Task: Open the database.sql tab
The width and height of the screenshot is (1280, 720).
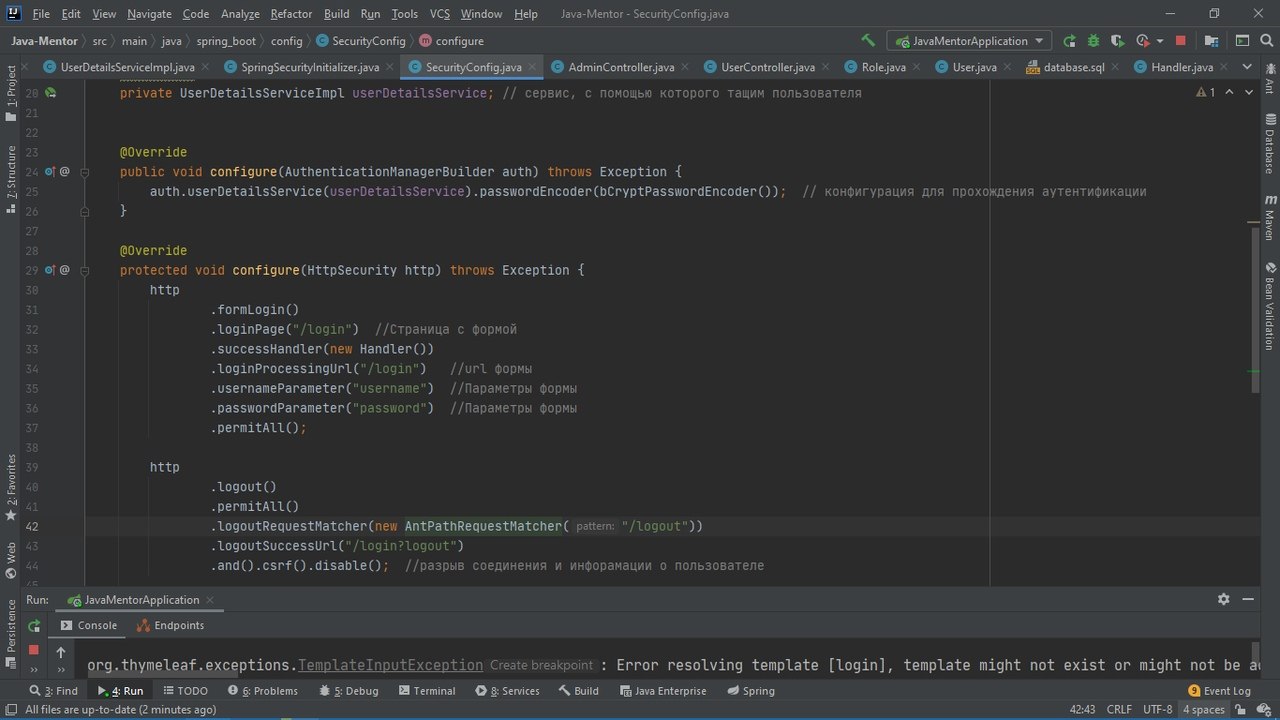Action: (x=1073, y=67)
